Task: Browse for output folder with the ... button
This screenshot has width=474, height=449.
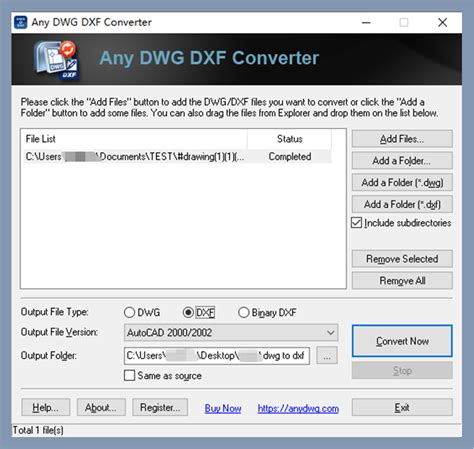Action: coord(327,356)
